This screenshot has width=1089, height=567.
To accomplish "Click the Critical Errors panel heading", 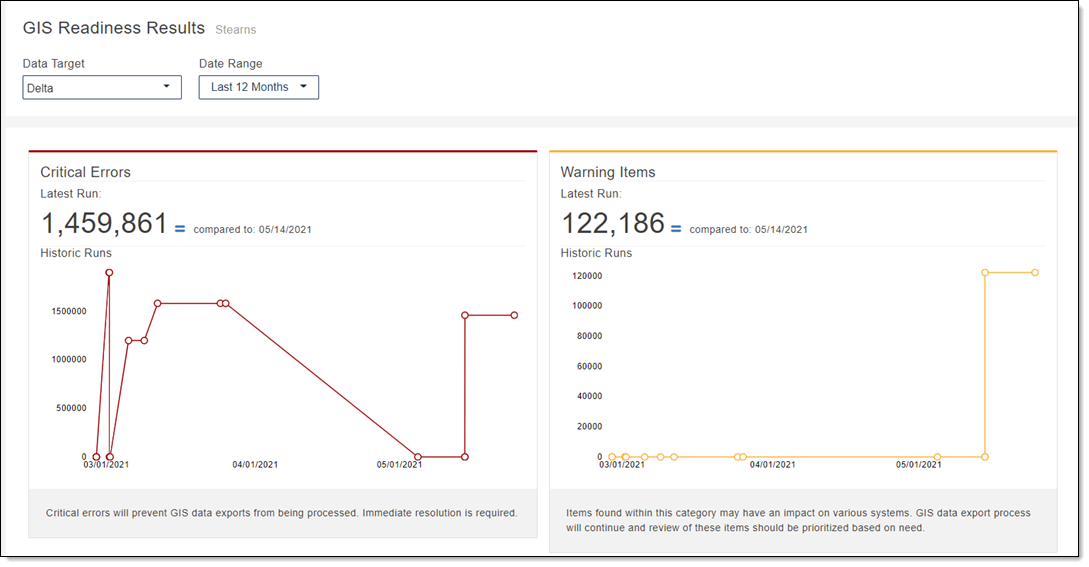I will point(85,172).
